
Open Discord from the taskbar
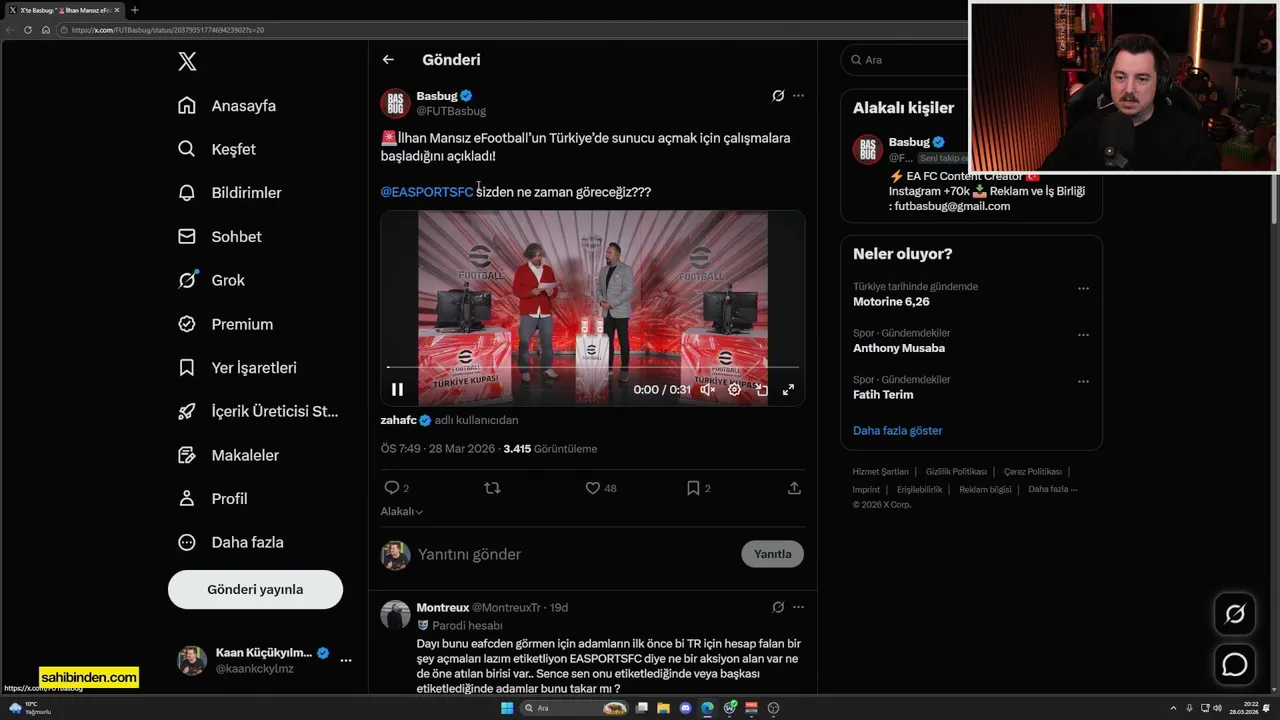tap(685, 708)
